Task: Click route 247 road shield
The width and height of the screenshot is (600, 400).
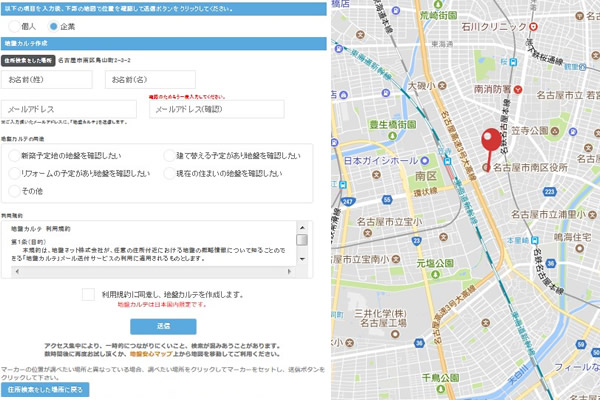Action: [347, 201]
